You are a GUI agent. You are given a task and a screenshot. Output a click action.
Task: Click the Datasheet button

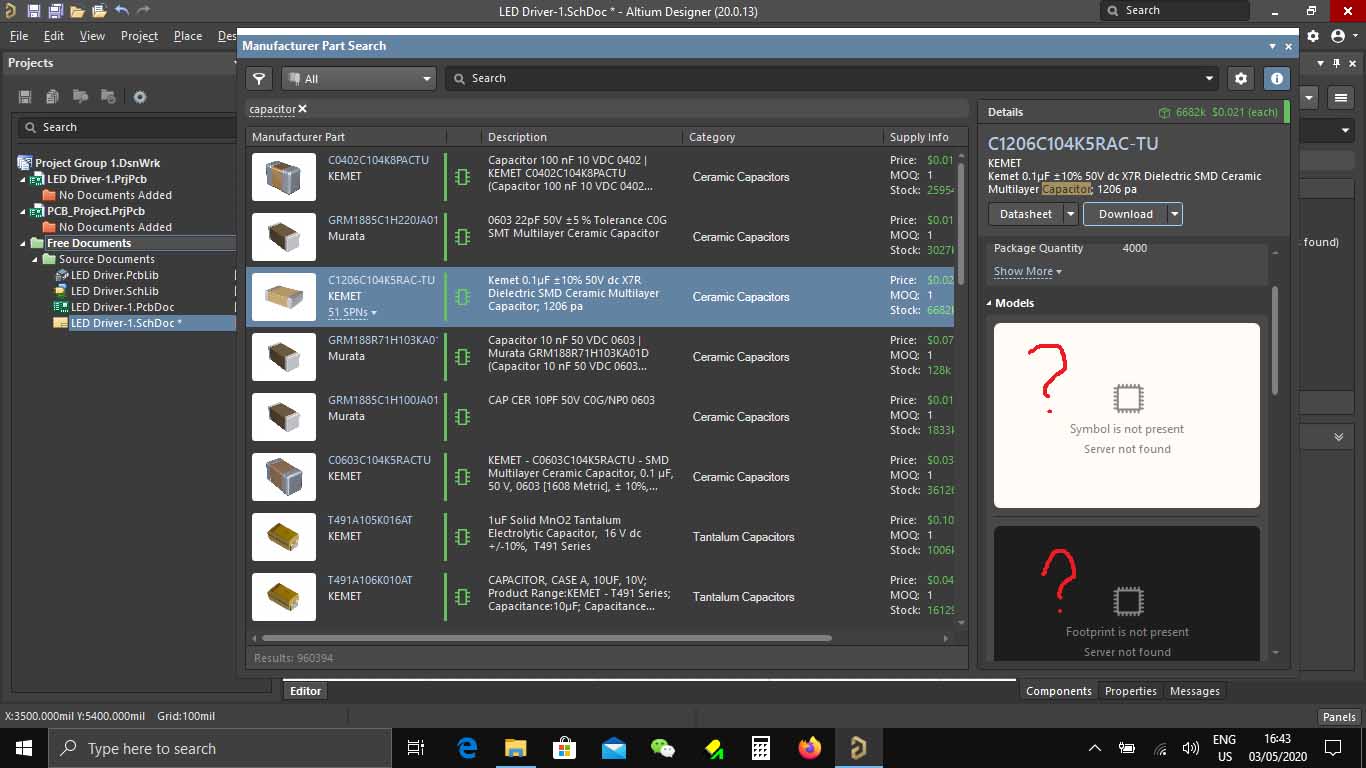(1025, 214)
